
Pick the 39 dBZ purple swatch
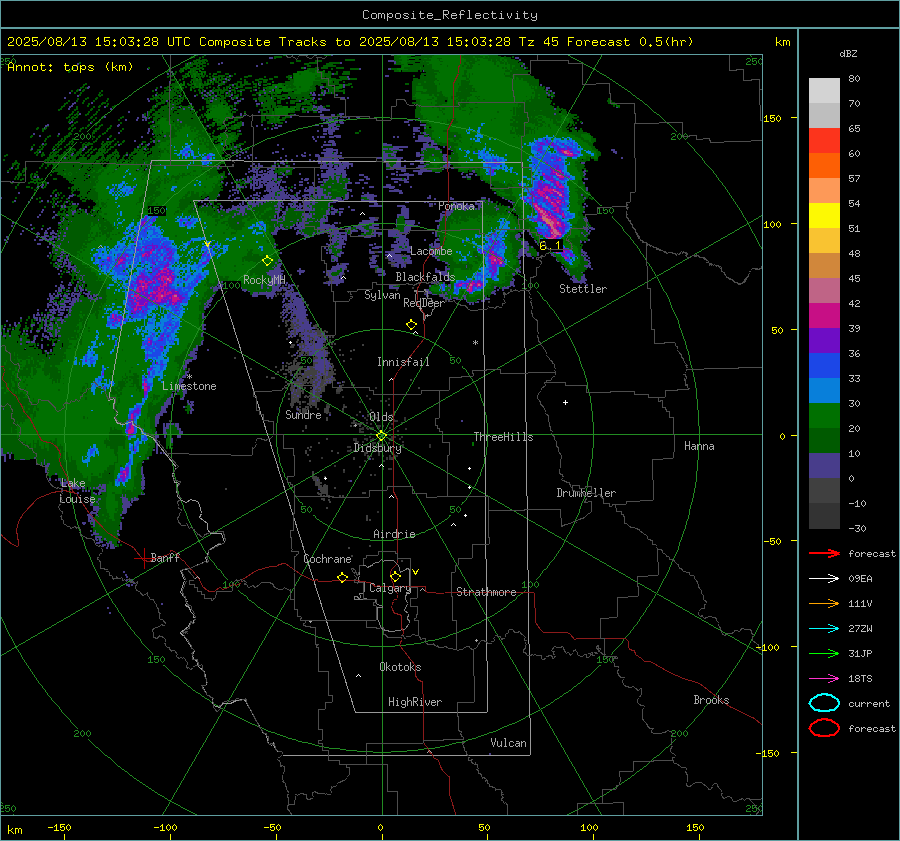[824, 340]
